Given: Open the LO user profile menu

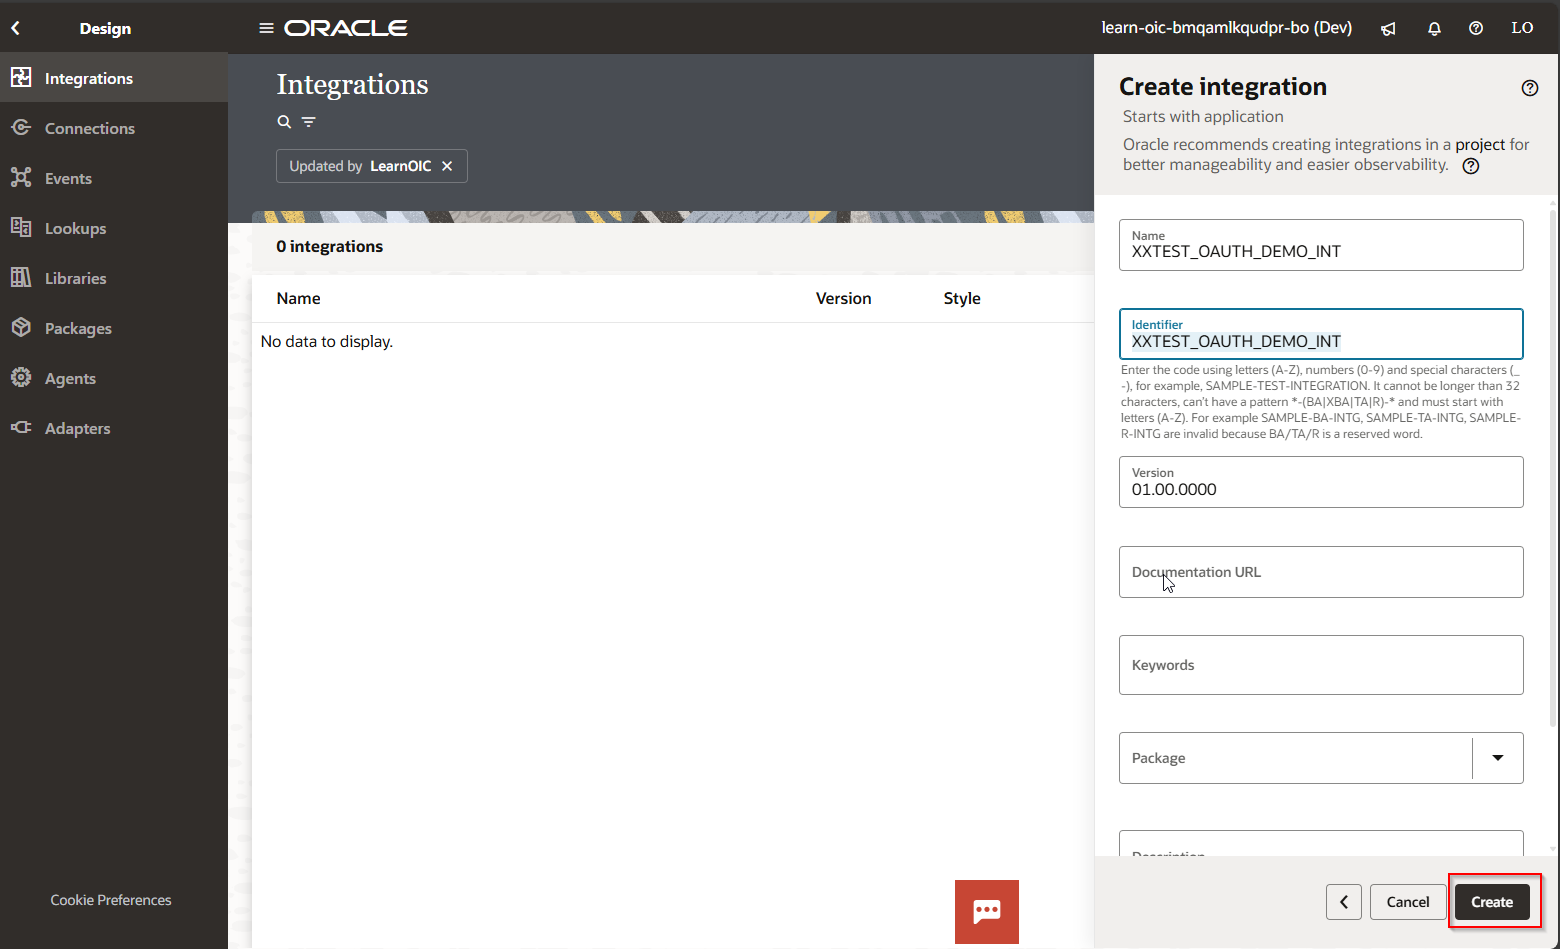Looking at the screenshot, I should click(1522, 28).
